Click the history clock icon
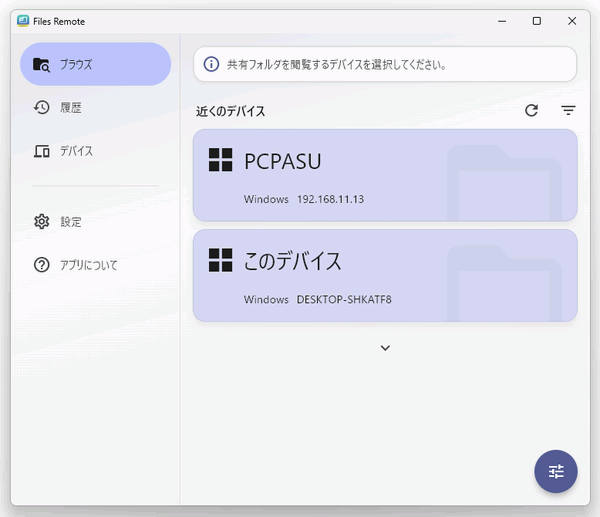The image size is (600, 517). 41,108
